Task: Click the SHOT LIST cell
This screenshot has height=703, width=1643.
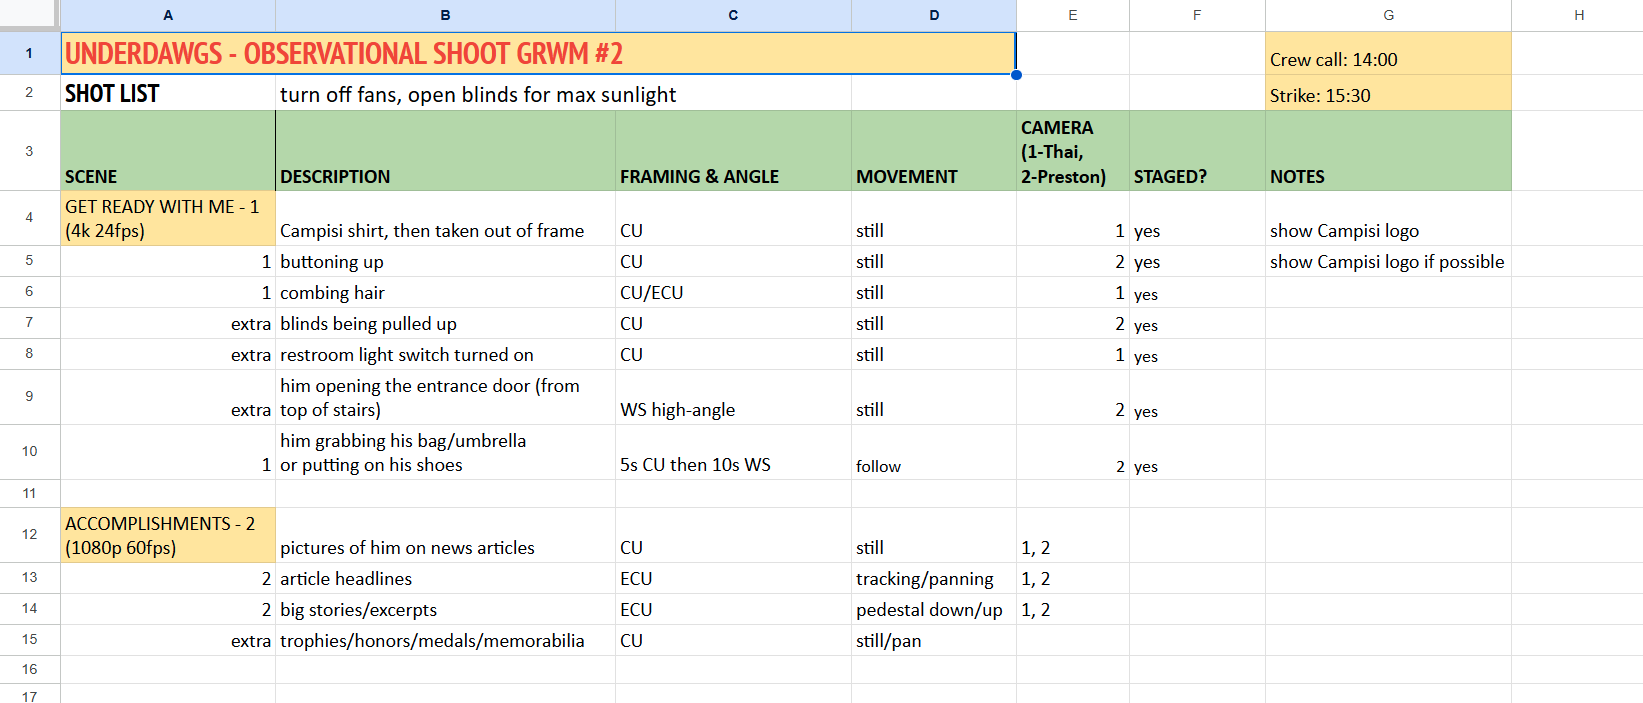Action: coord(168,93)
